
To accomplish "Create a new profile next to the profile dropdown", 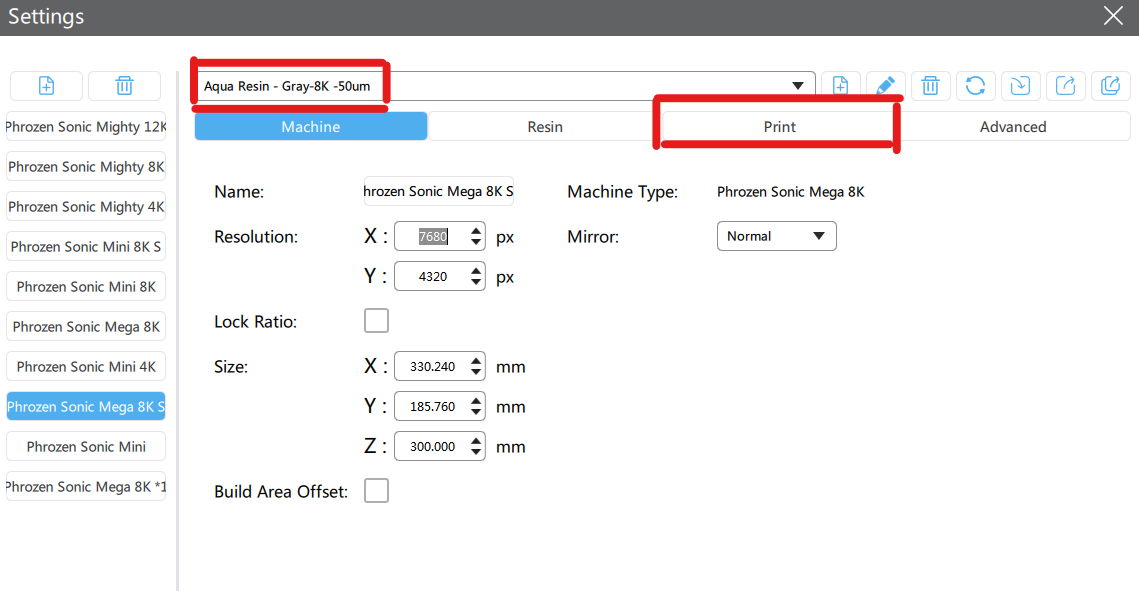I will coord(840,86).
